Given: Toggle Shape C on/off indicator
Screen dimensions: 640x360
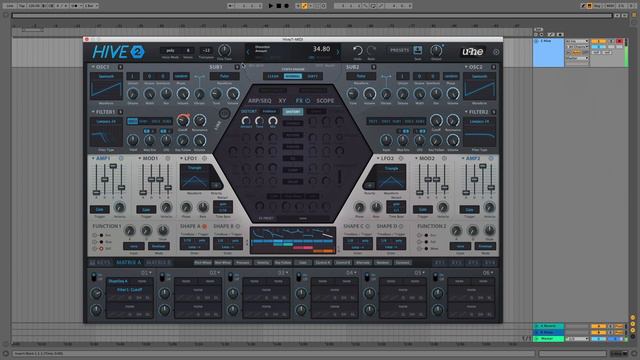Looking at the screenshot, I should tap(367, 226).
